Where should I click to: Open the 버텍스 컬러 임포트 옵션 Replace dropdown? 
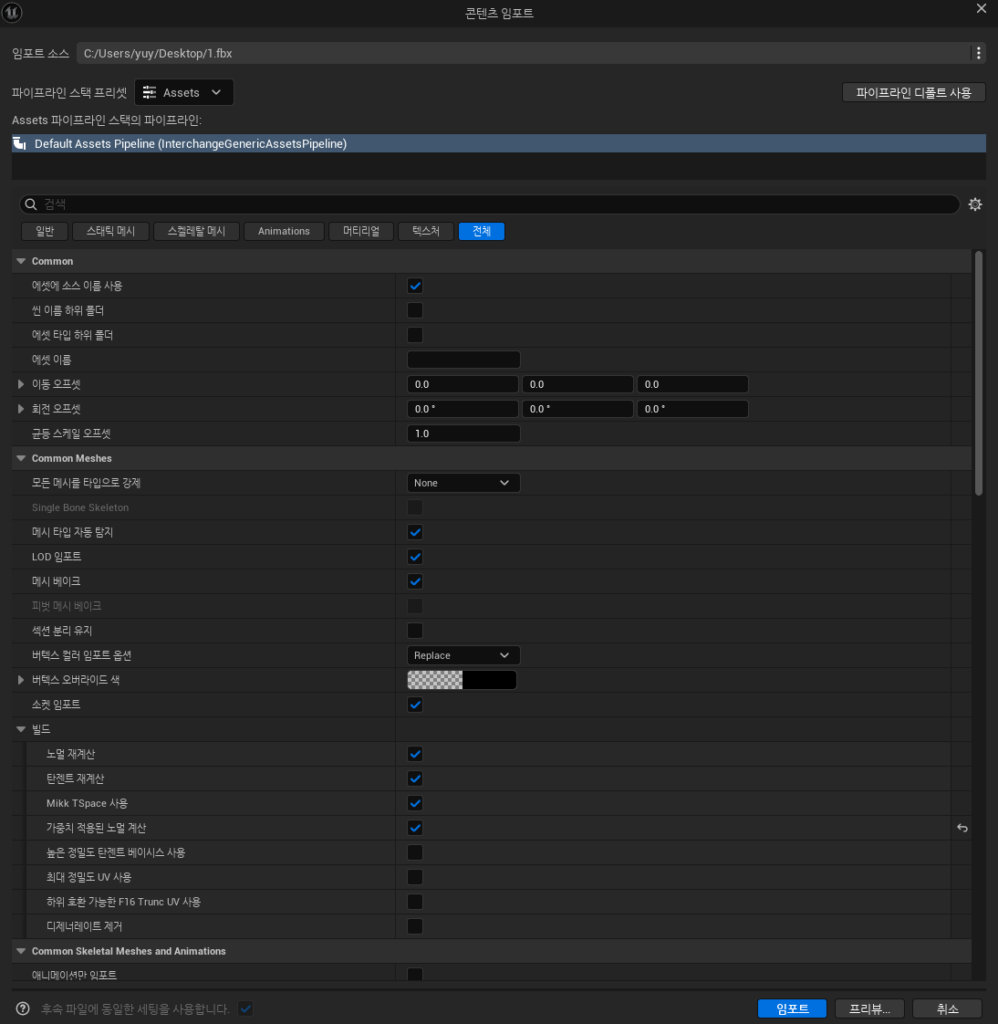pyautogui.click(x=463, y=656)
